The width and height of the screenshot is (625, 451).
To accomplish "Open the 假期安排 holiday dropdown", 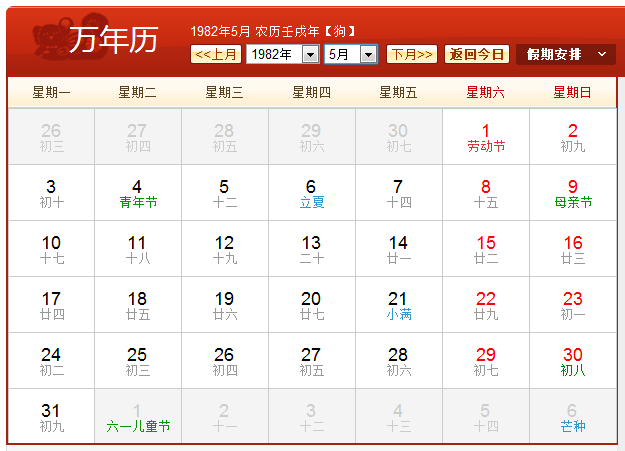I will coord(566,54).
